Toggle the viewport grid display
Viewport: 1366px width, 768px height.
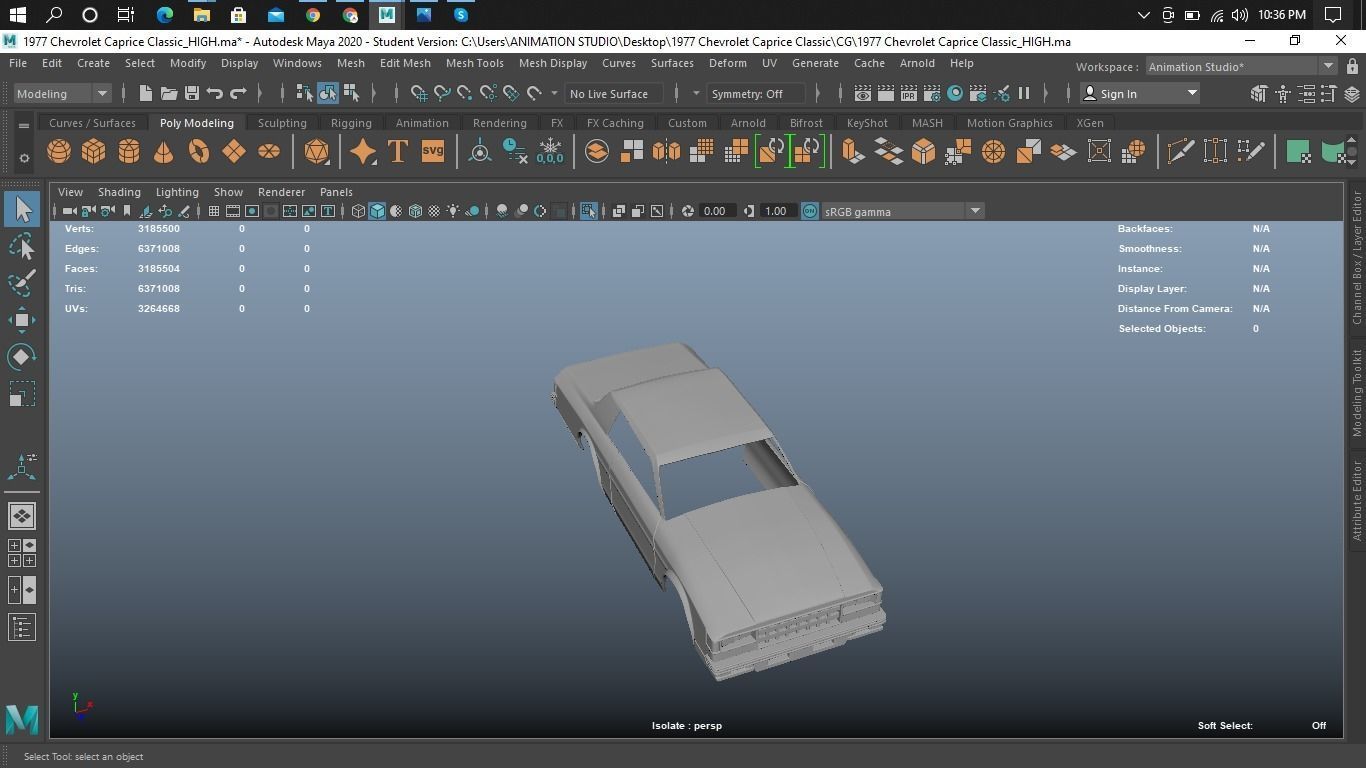coord(213,211)
